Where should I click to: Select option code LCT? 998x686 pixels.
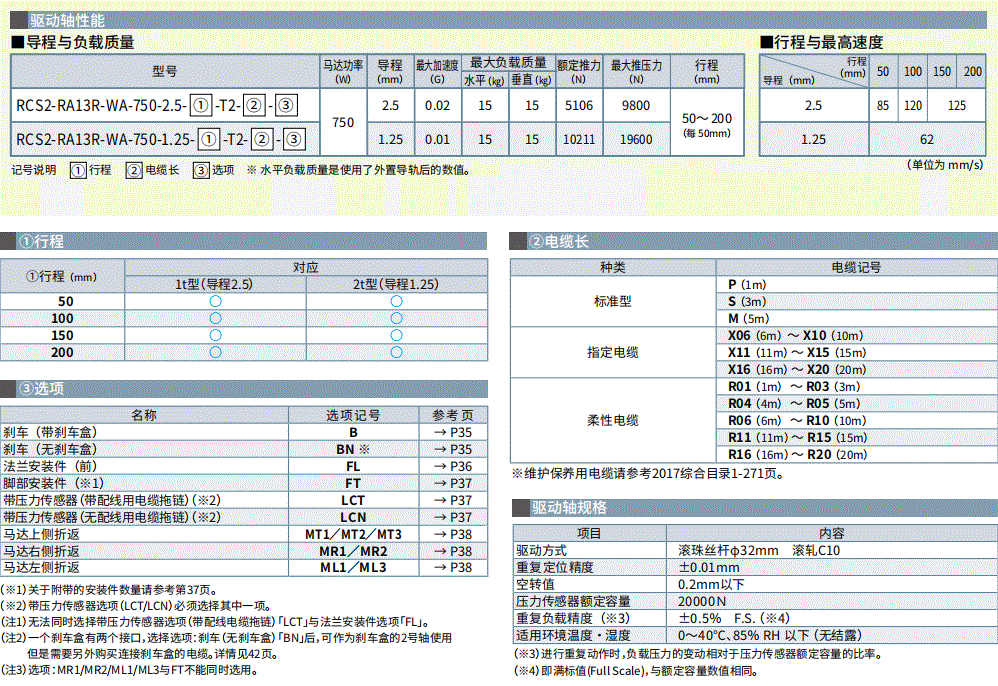coord(353,500)
